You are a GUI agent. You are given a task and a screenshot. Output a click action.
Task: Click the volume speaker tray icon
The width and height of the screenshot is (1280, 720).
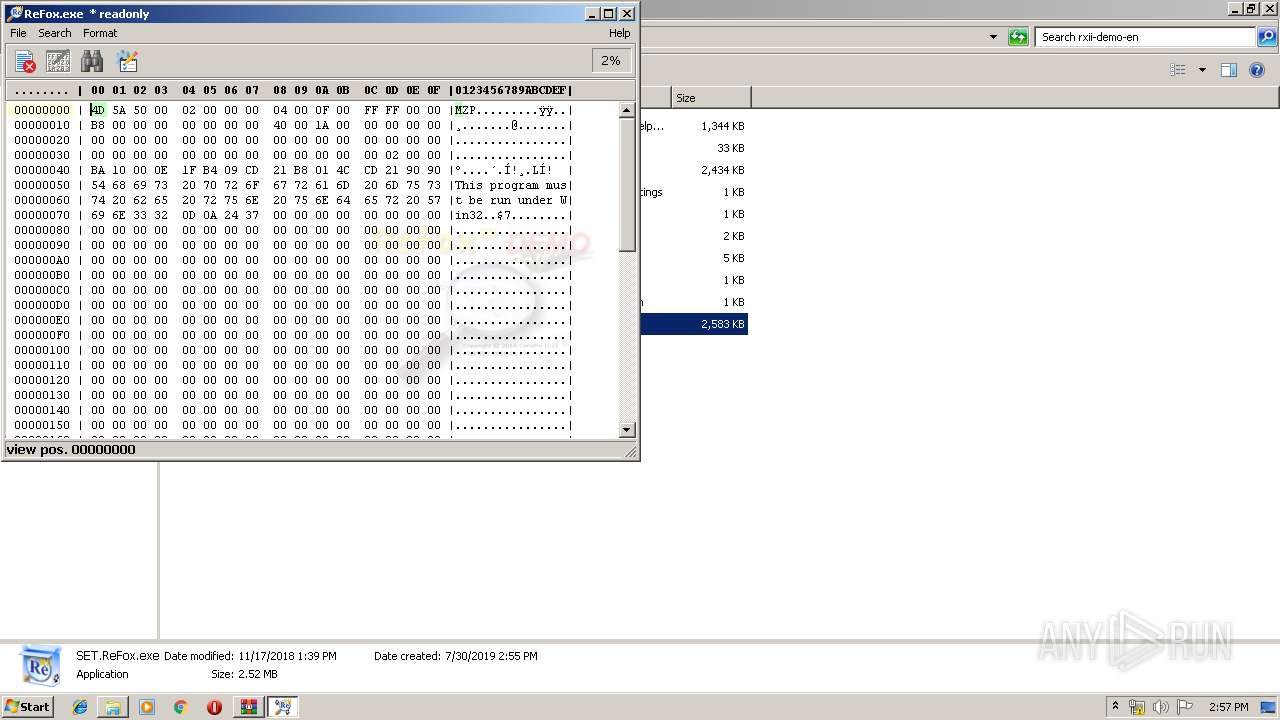[1161, 707]
